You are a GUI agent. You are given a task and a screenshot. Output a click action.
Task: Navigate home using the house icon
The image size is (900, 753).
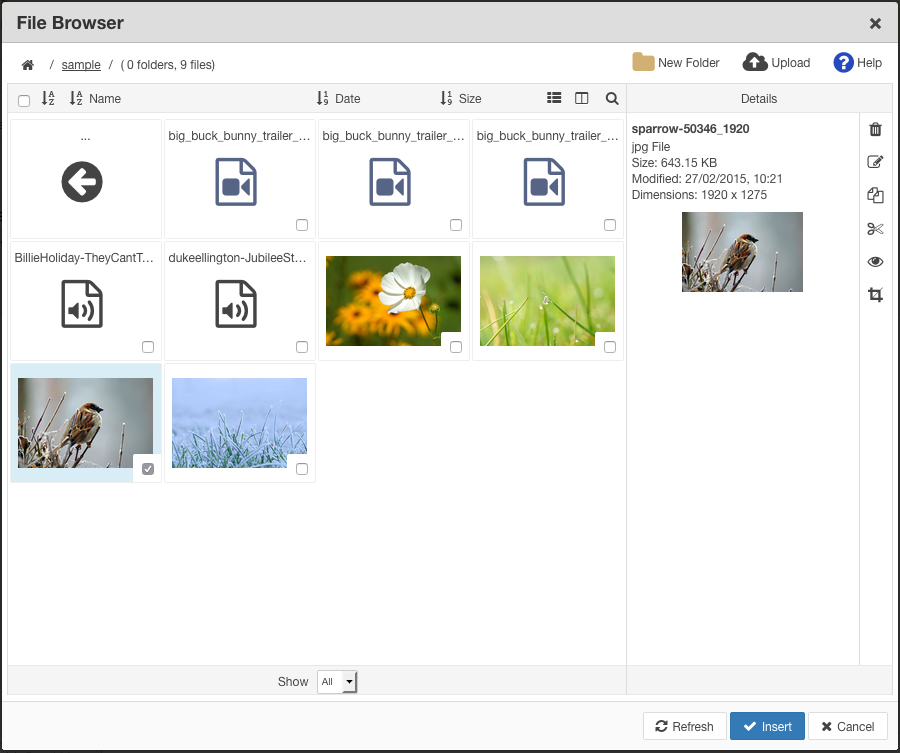pyautogui.click(x=27, y=64)
